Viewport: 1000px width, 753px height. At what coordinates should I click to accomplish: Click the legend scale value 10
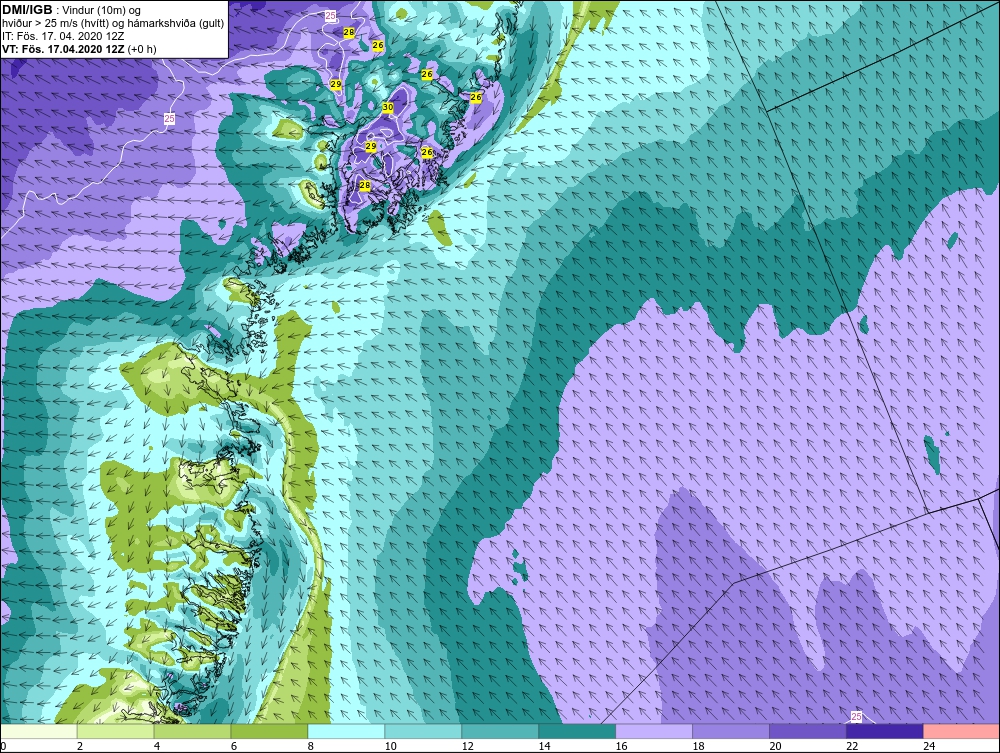(390, 746)
